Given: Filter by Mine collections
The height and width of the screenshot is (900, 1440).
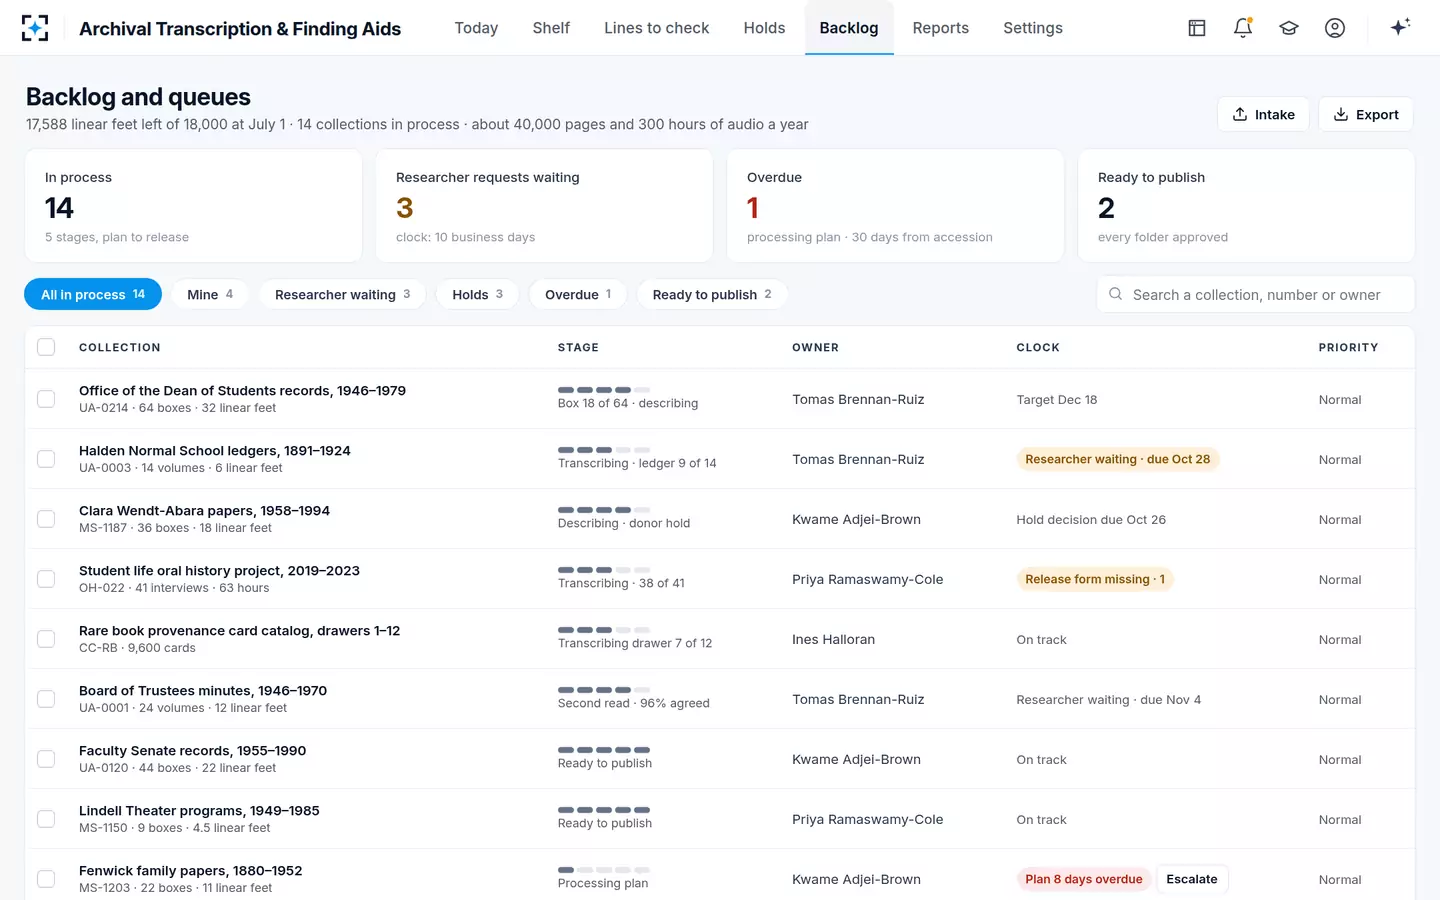Looking at the screenshot, I should click(x=210, y=294).
